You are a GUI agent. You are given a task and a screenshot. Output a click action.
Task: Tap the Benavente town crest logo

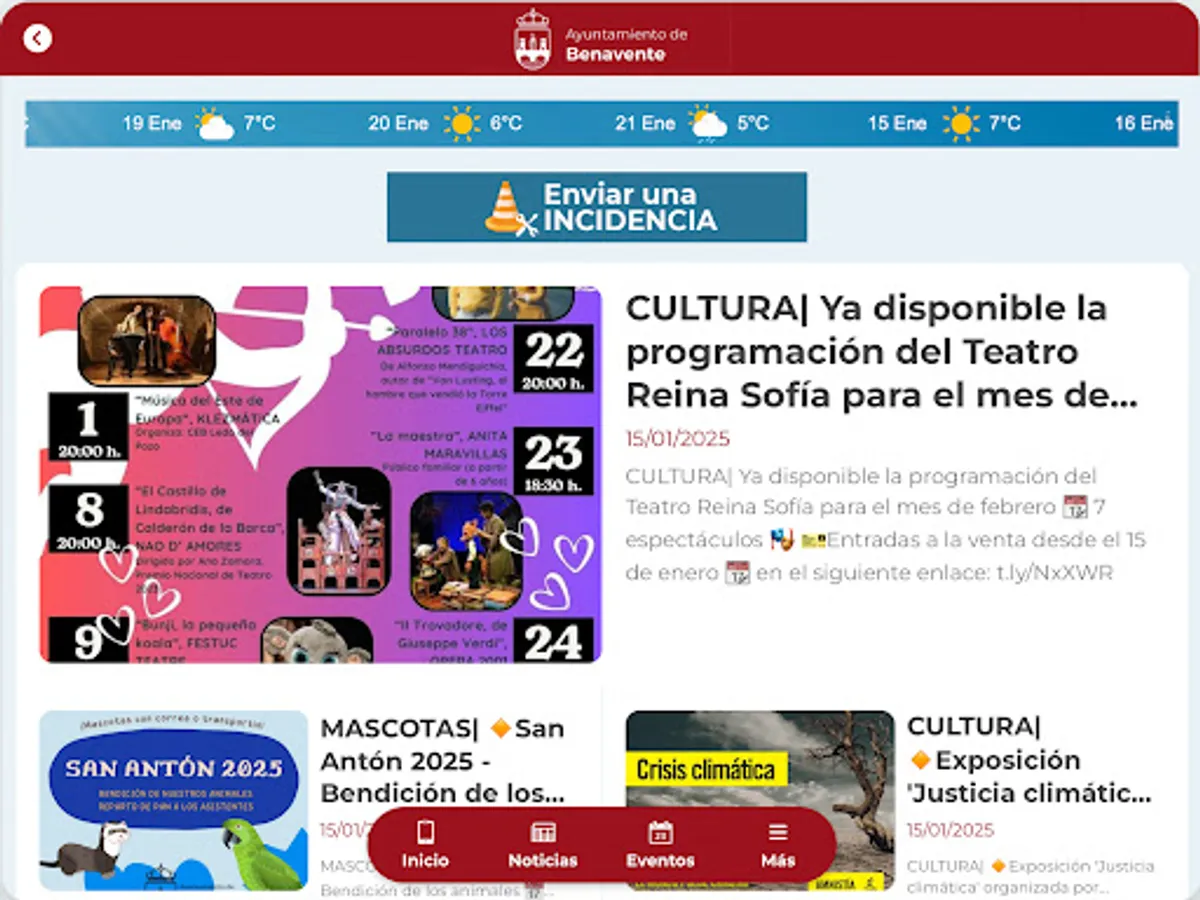(533, 37)
